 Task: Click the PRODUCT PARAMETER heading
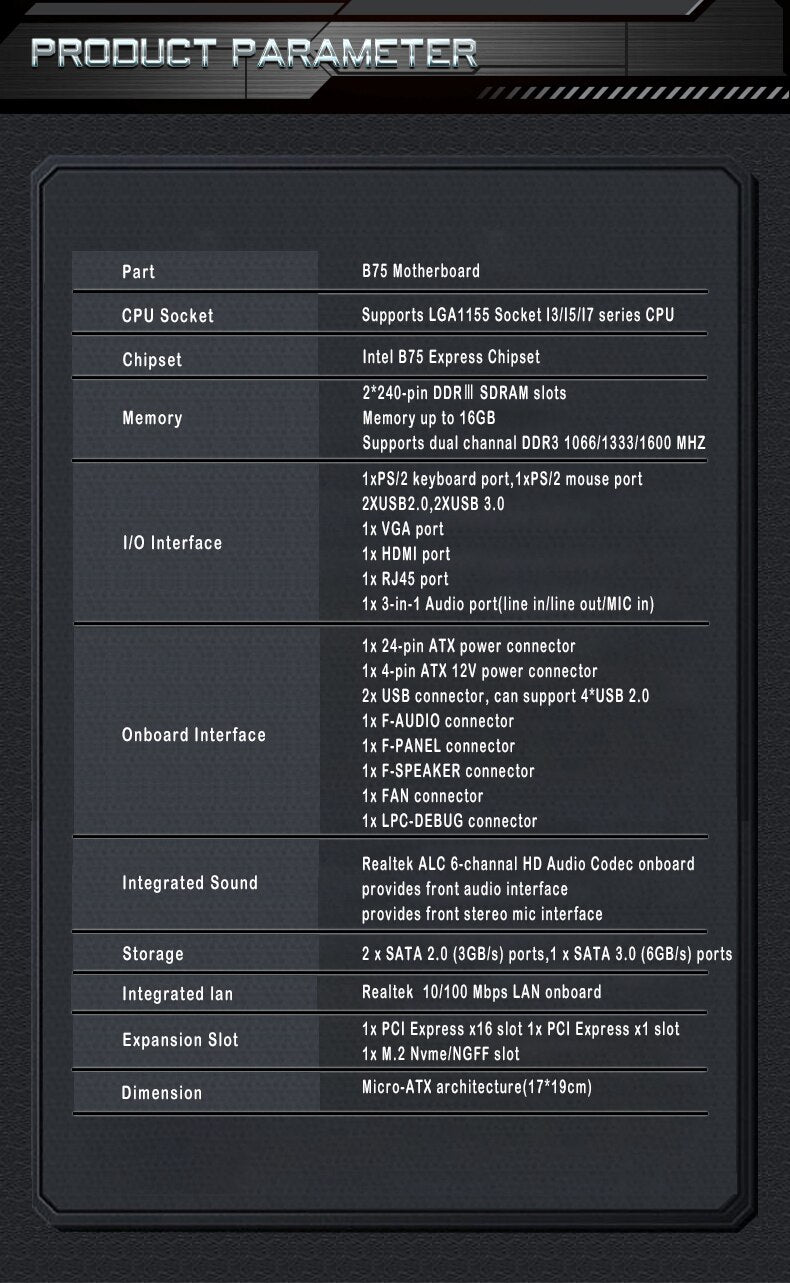point(253,53)
